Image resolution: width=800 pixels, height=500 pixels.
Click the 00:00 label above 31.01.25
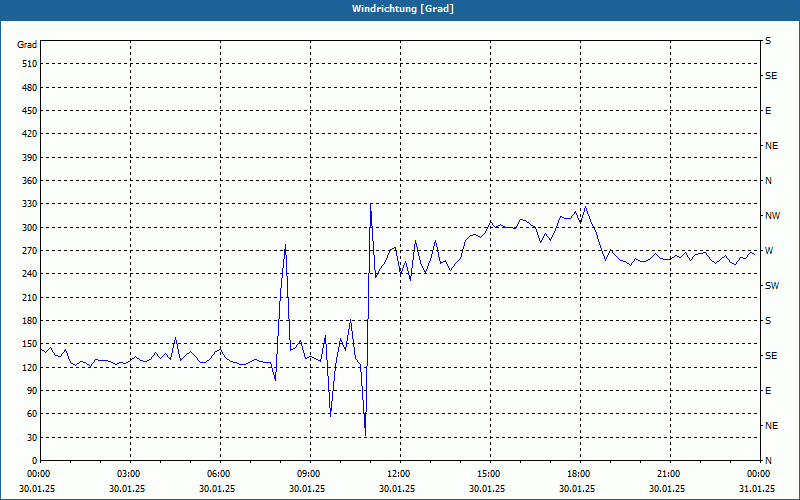(759, 474)
